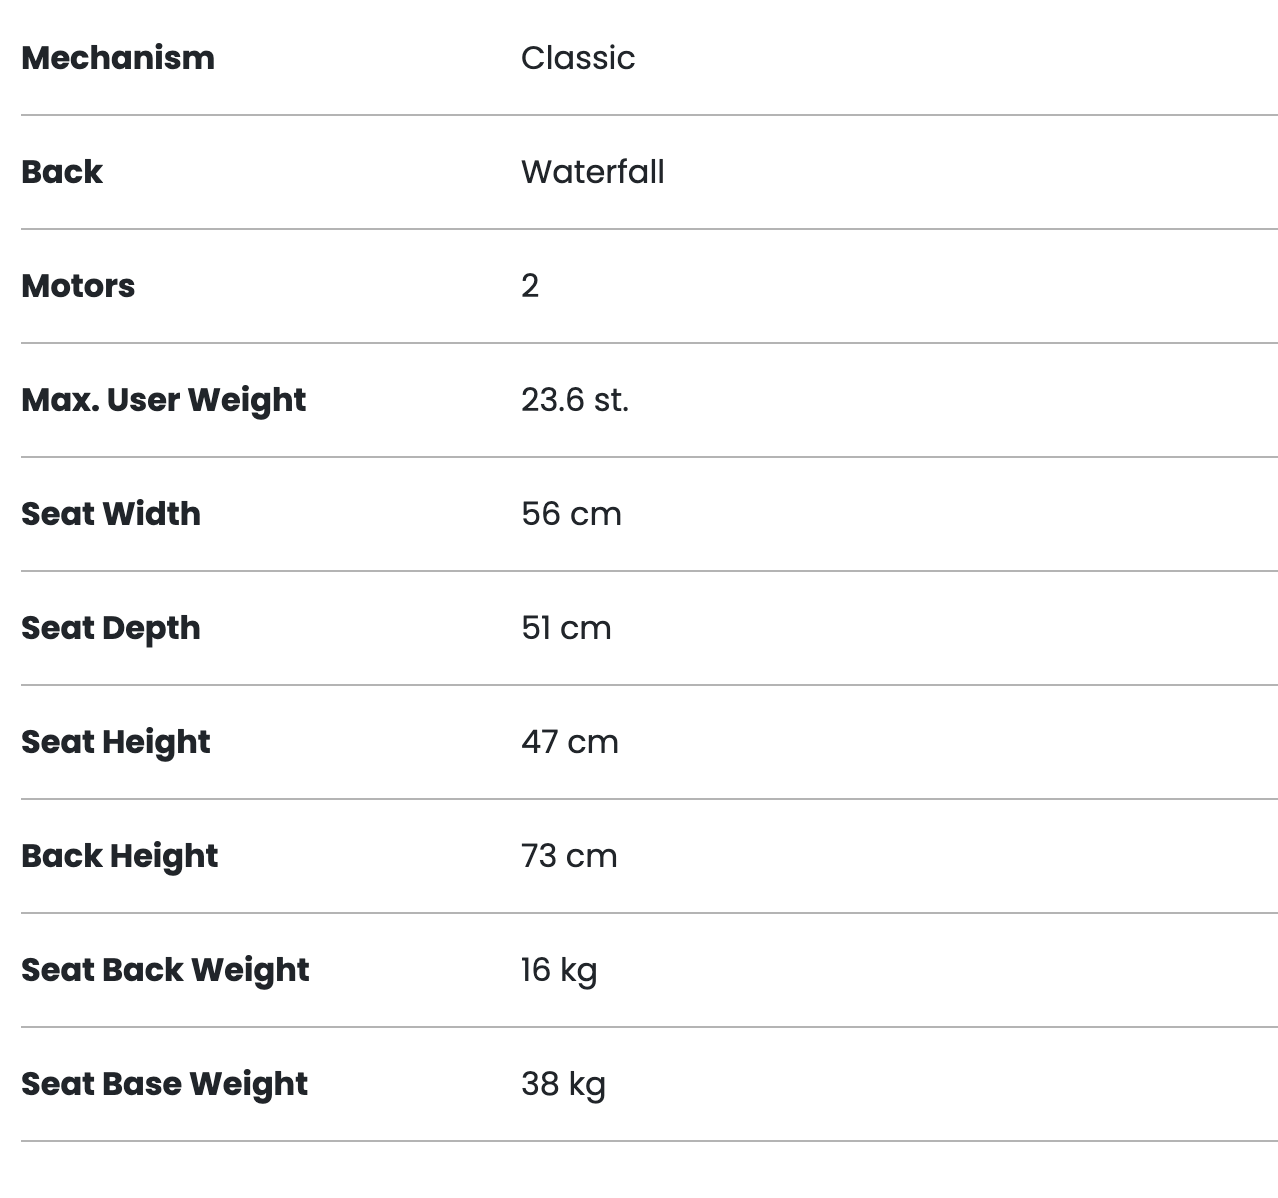Select the Classic mechanism value
Screen dimensions: 1278x1198
(578, 58)
